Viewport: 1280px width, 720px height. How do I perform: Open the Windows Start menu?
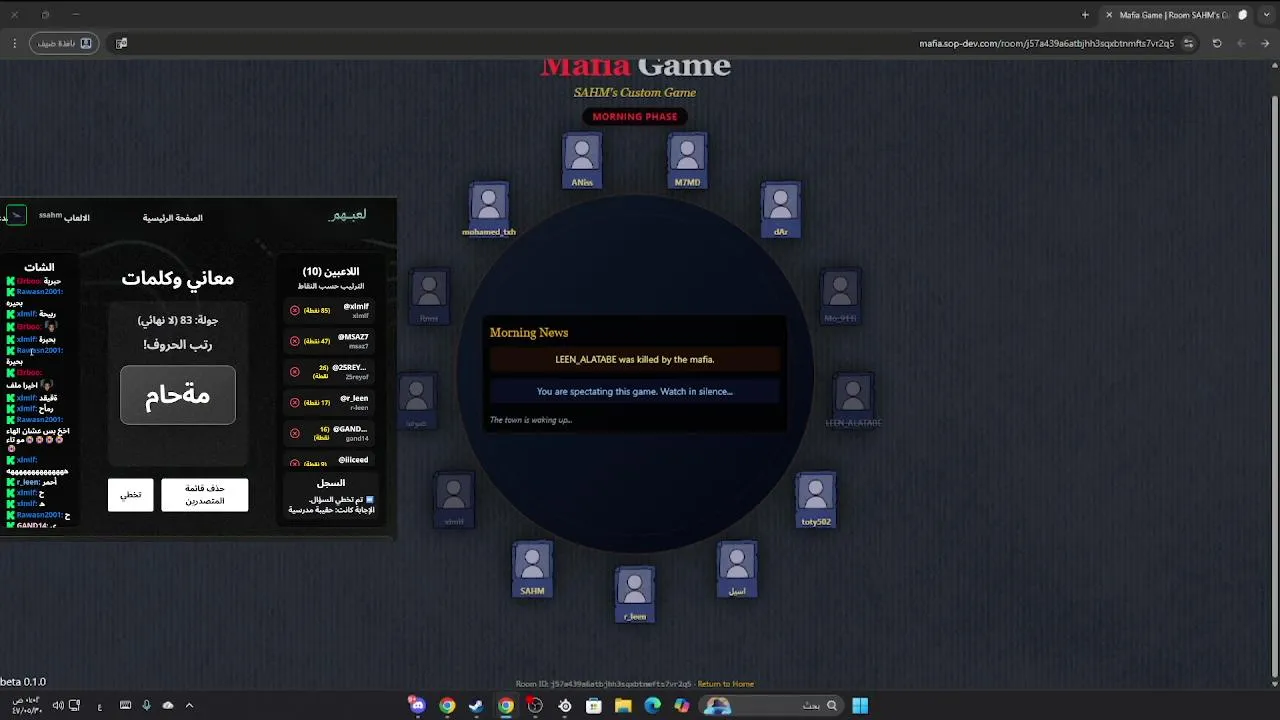click(x=860, y=705)
